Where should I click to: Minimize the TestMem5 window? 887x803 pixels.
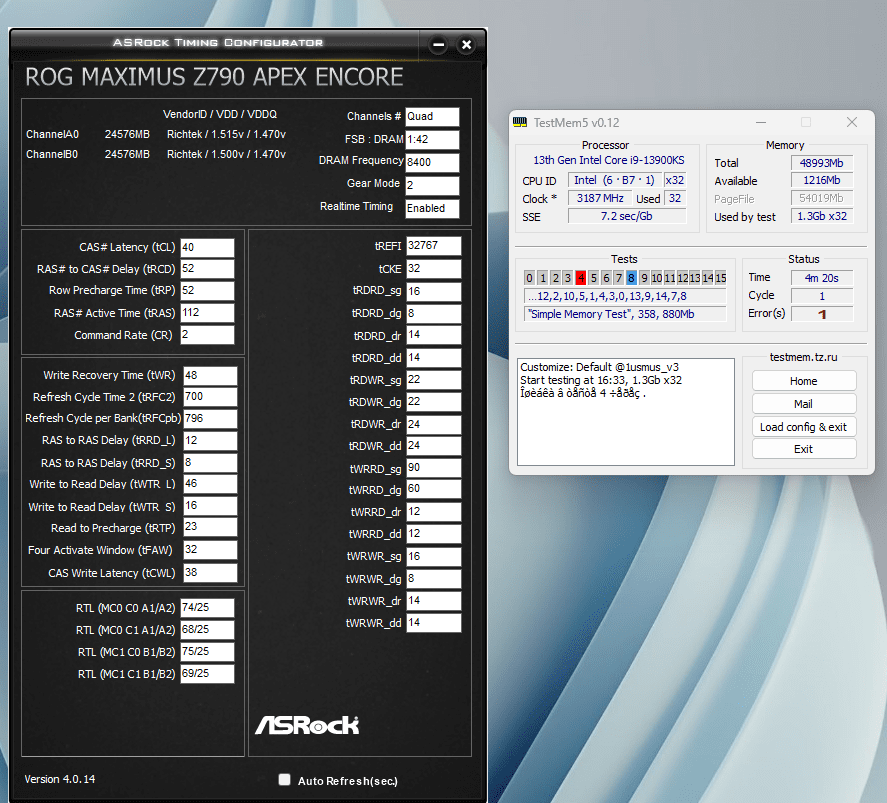(761, 122)
